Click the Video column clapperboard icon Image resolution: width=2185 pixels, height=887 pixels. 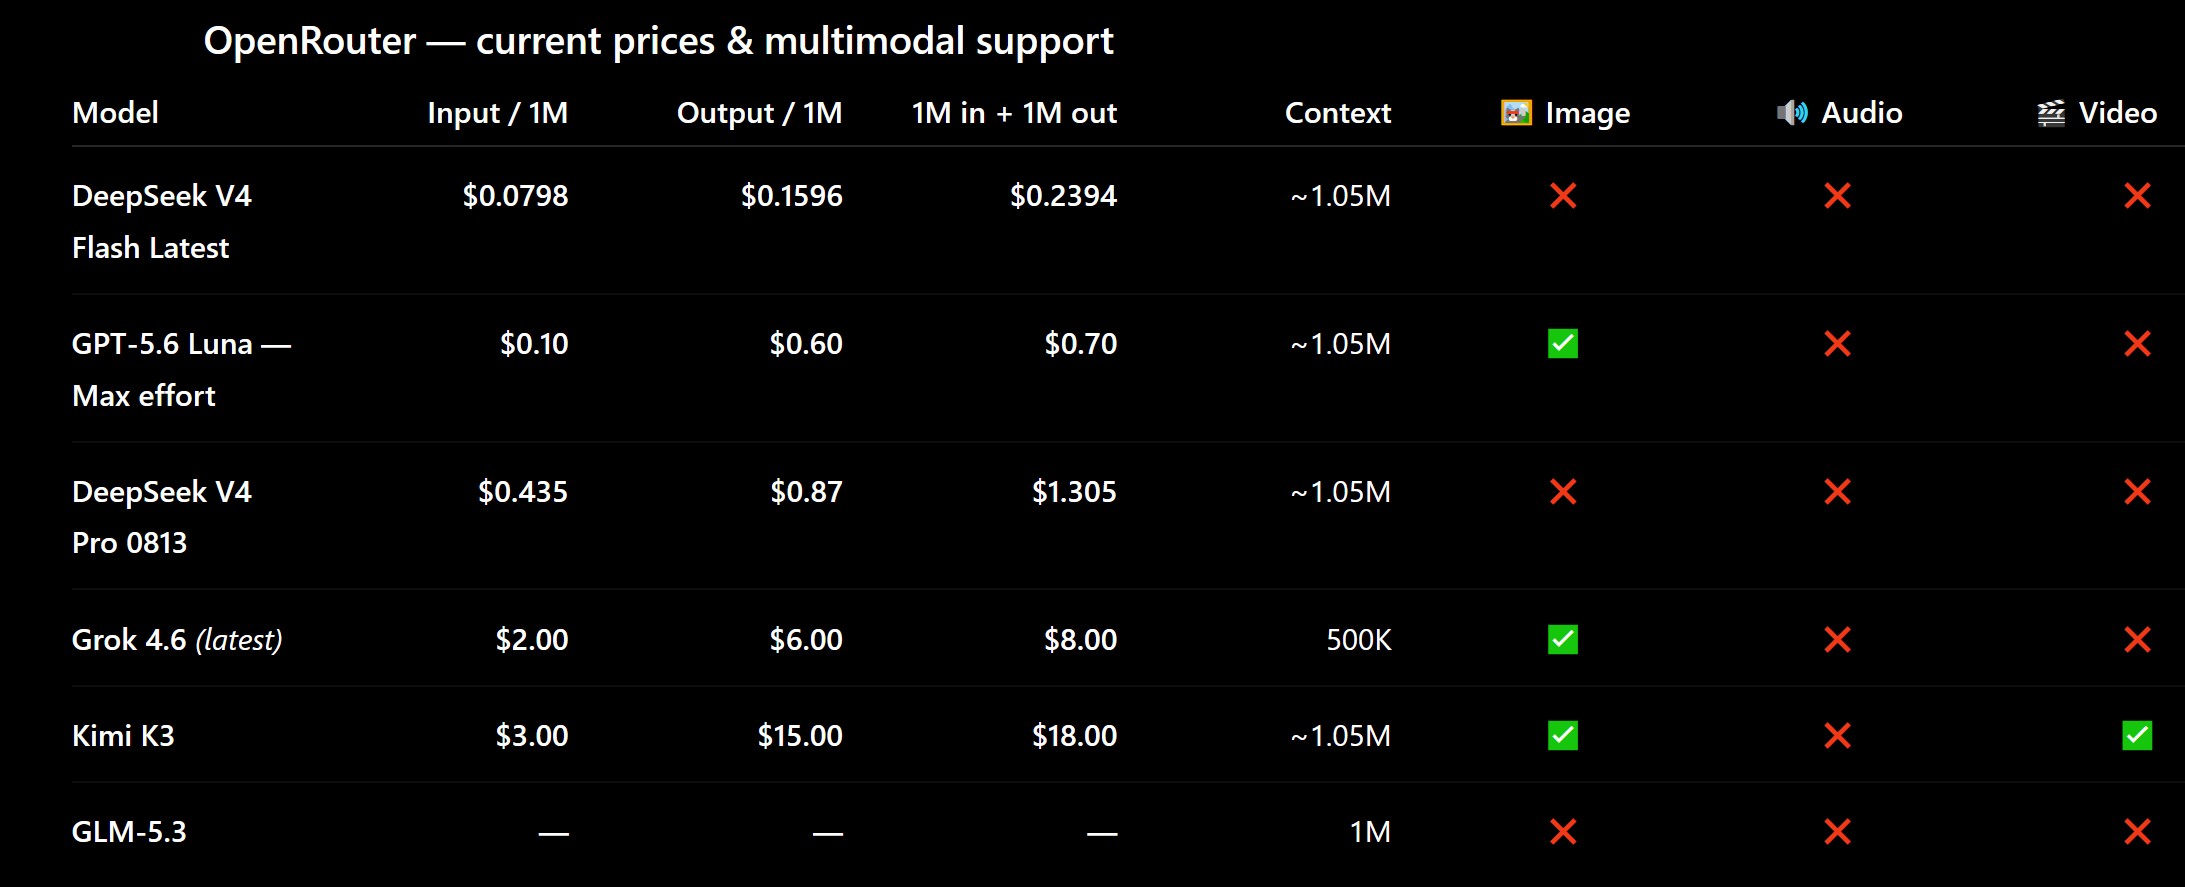pos(2051,113)
